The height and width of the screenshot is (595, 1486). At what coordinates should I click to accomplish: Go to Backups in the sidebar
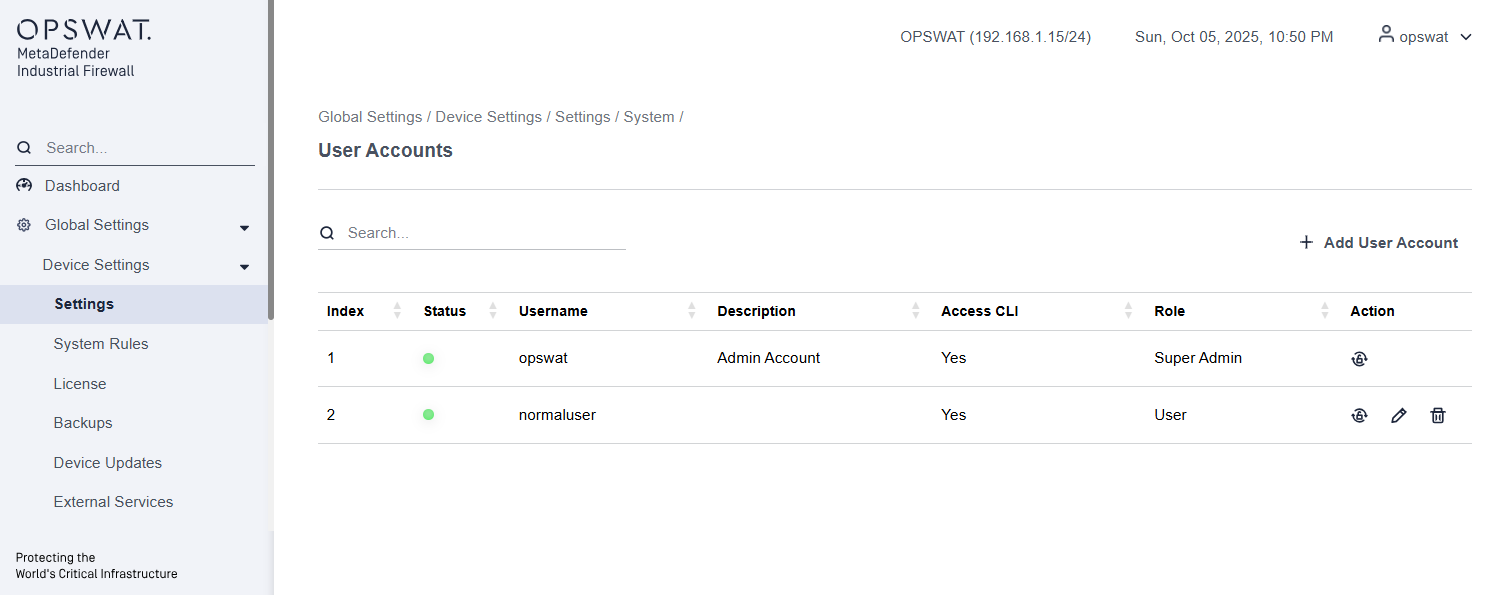coord(83,423)
